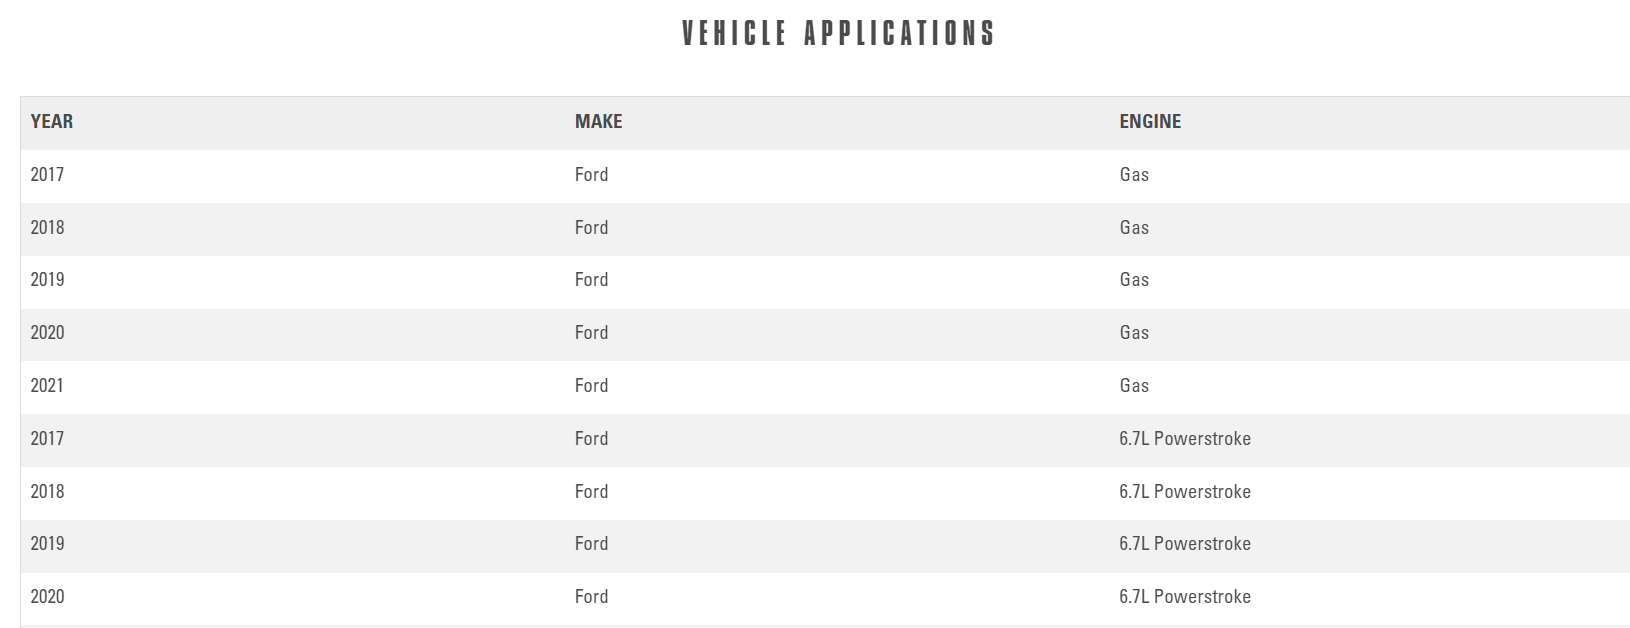
Task: Click Ford in the 2018 Powerstroke row
Action: click(x=591, y=492)
